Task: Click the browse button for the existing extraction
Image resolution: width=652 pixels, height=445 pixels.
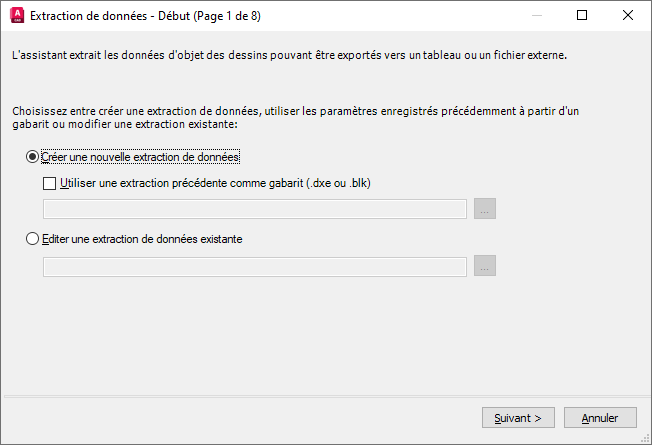Action: click(485, 266)
